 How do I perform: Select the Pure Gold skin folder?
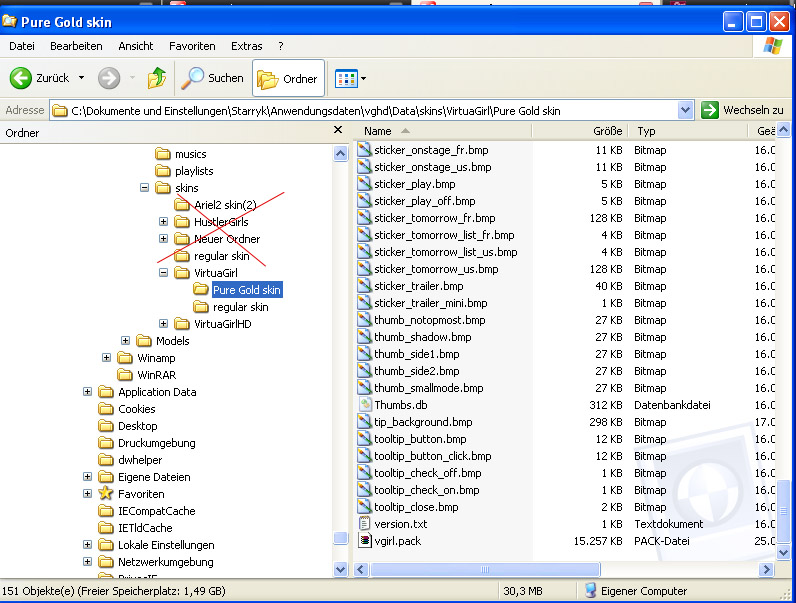247,290
